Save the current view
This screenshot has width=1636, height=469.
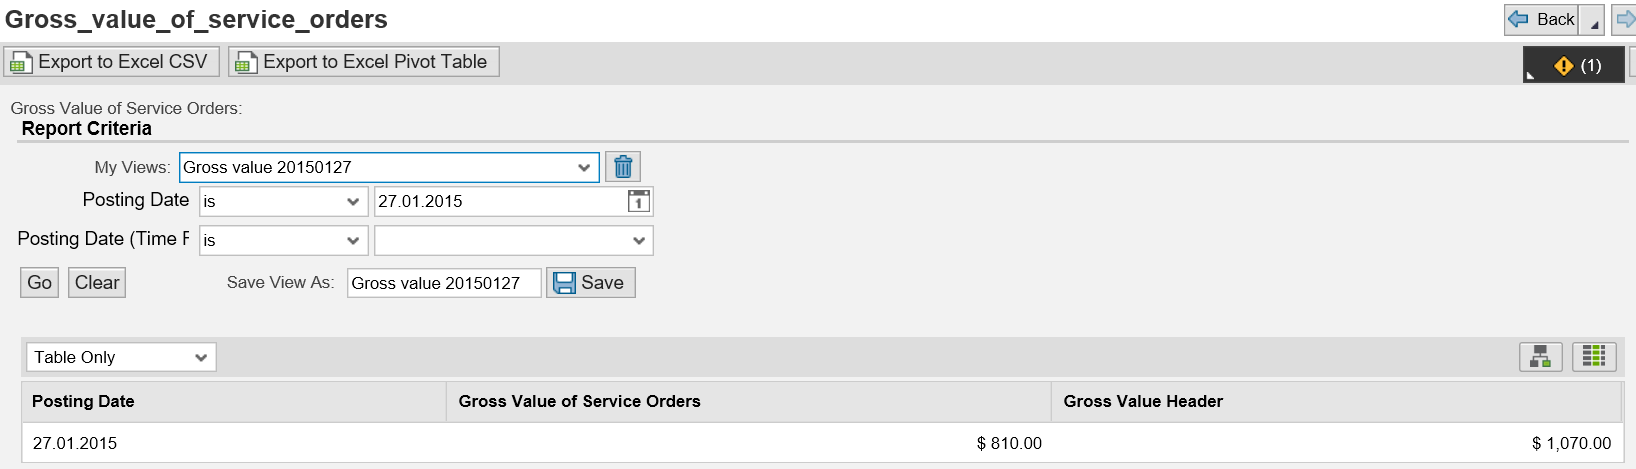click(590, 283)
